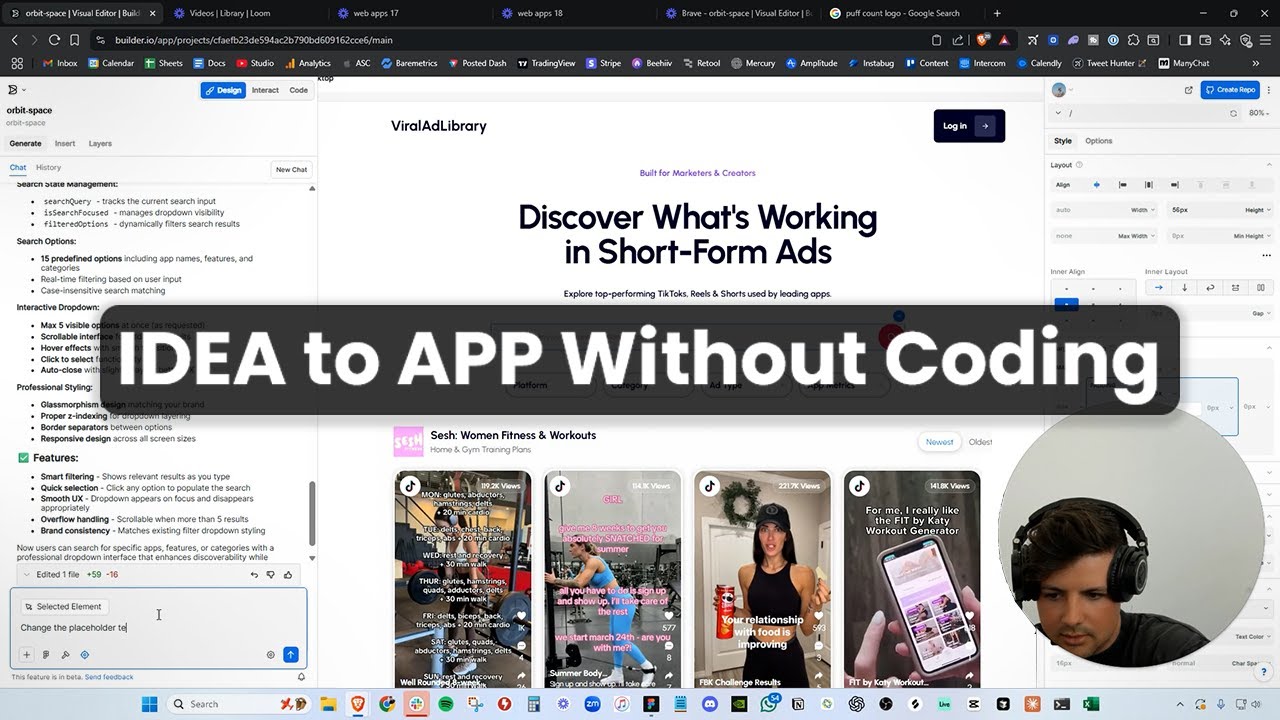
Task: Click the thumbs down icon on Edited file row
Action: coord(270,575)
